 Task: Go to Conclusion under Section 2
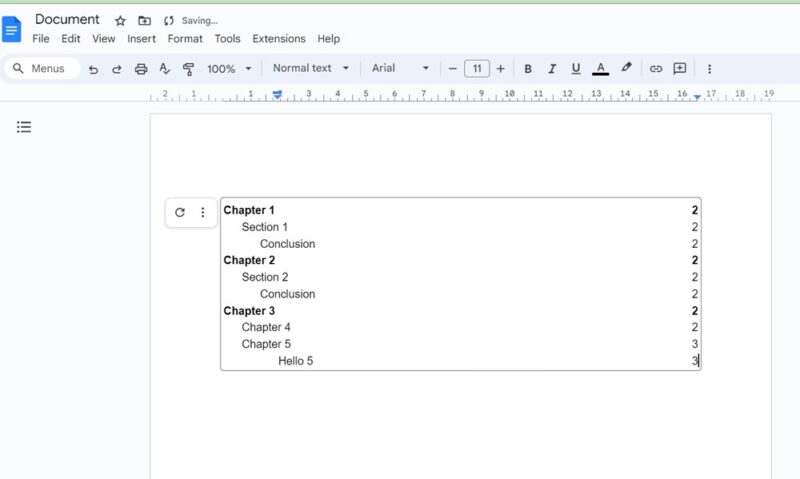pyautogui.click(x=287, y=294)
